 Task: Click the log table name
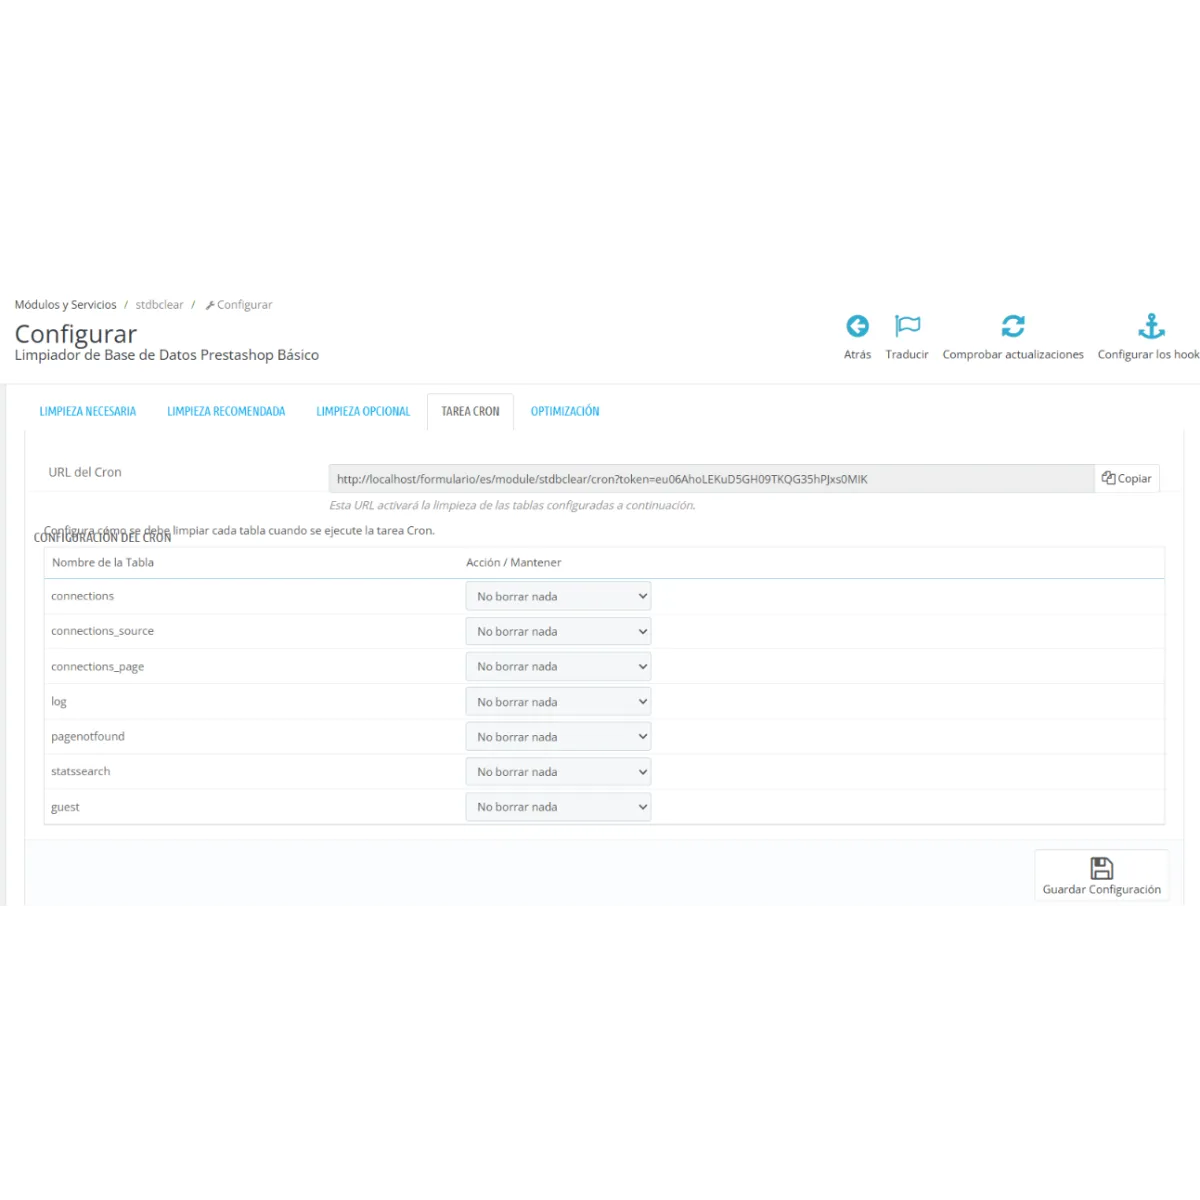(x=59, y=702)
